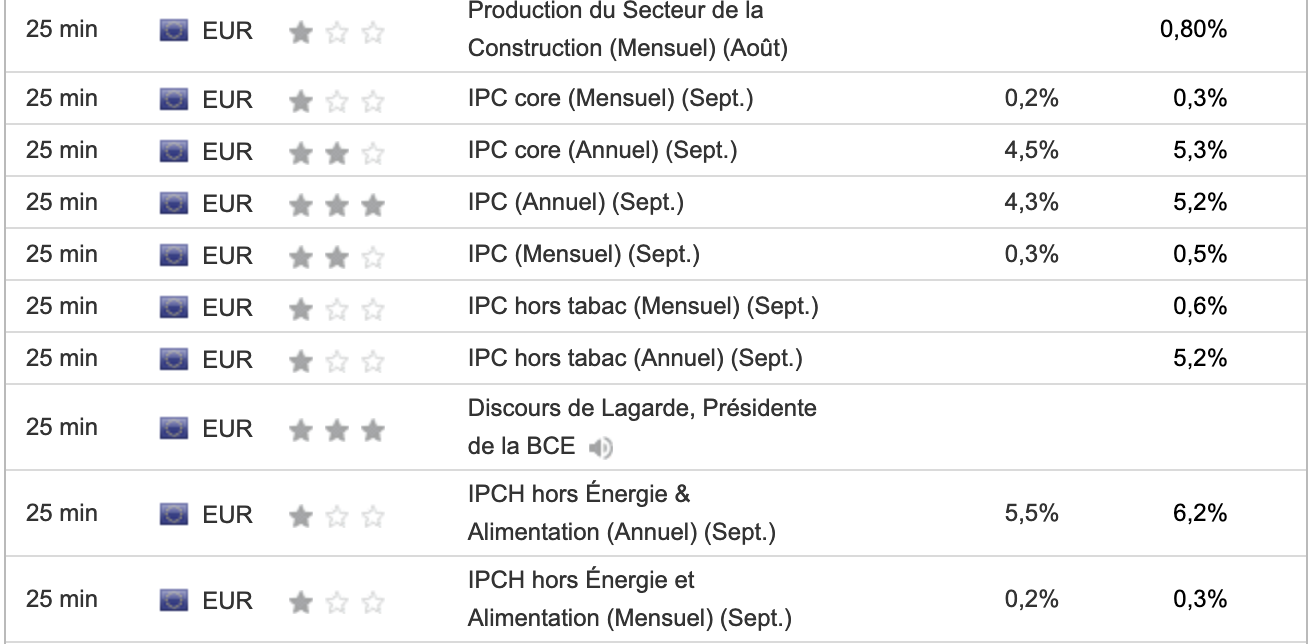
Task: Click the star rating for IPC core (Annuel)
Action: coord(336,152)
